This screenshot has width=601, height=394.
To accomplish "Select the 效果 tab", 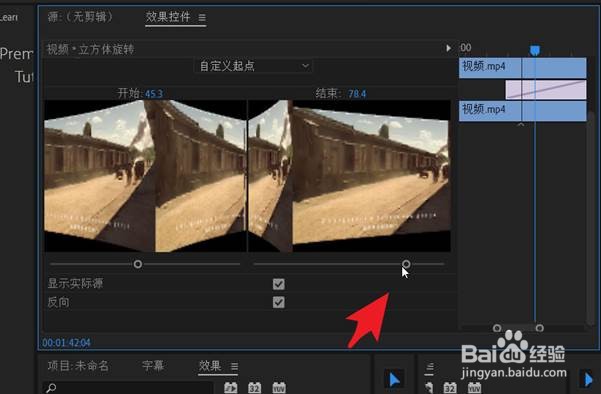I will coord(210,366).
